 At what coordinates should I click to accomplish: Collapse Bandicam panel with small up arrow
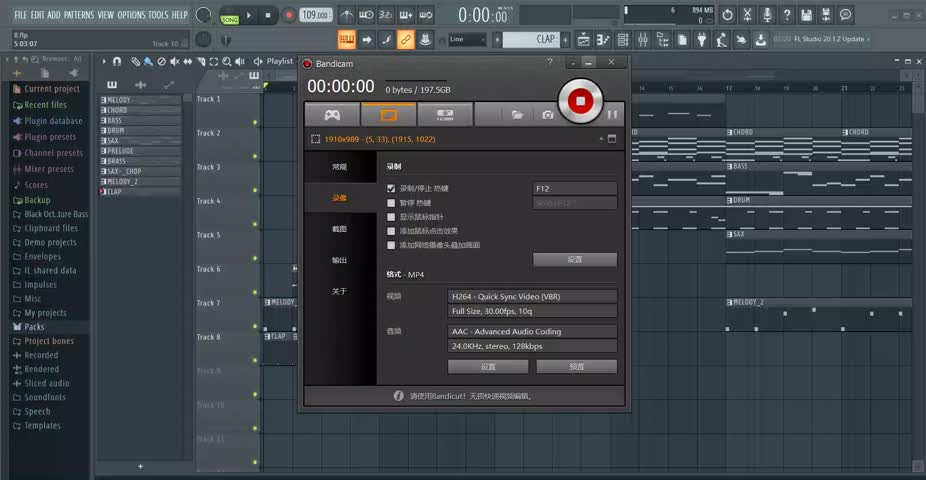[601, 139]
